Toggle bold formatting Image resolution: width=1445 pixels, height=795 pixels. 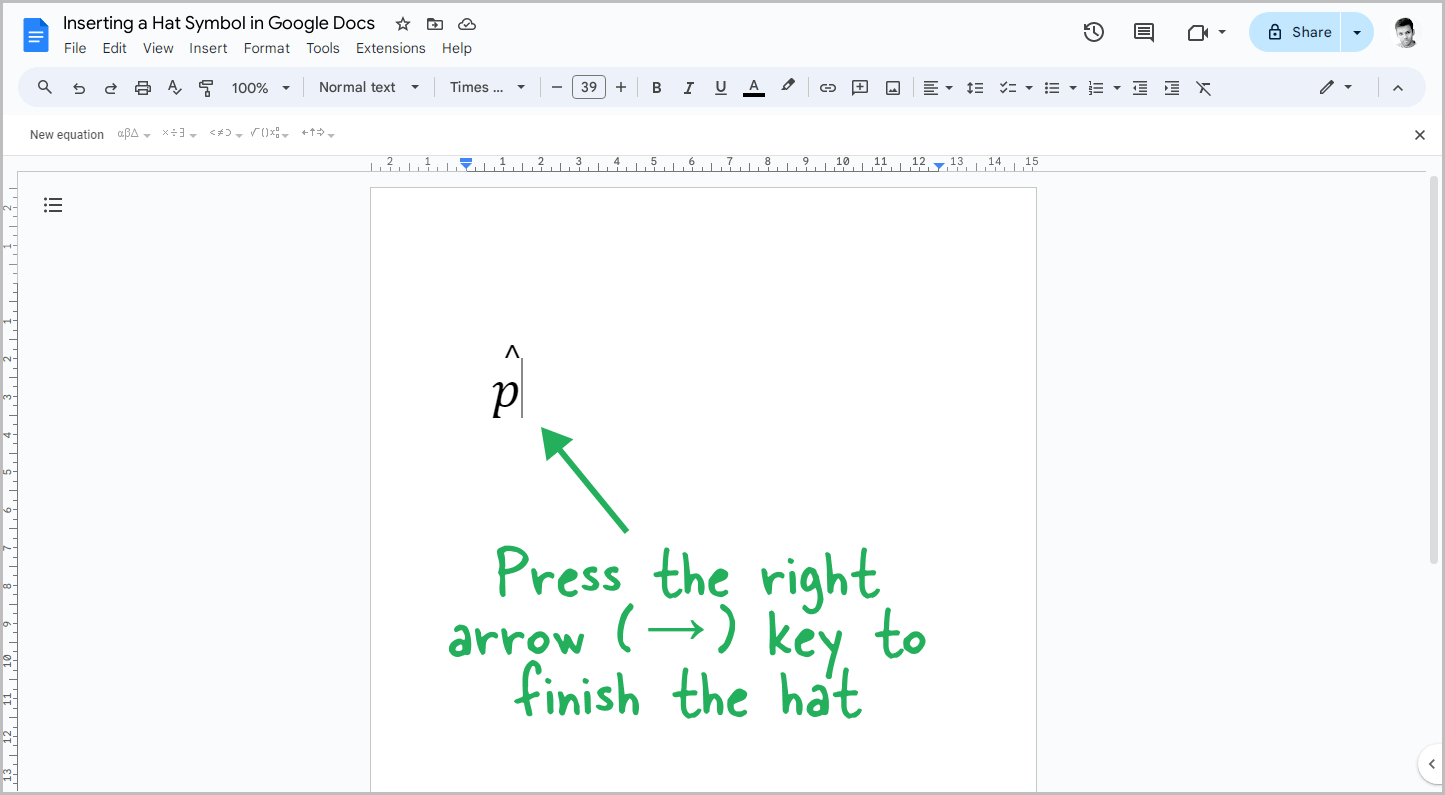[x=656, y=87]
